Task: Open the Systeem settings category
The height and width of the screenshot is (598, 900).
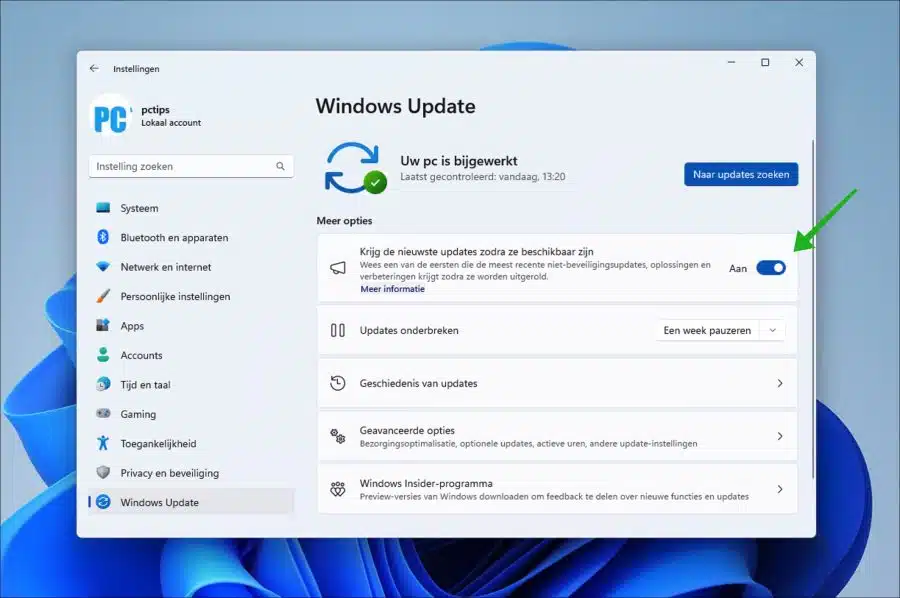Action: pyautogui.click(x=191, y=208)
